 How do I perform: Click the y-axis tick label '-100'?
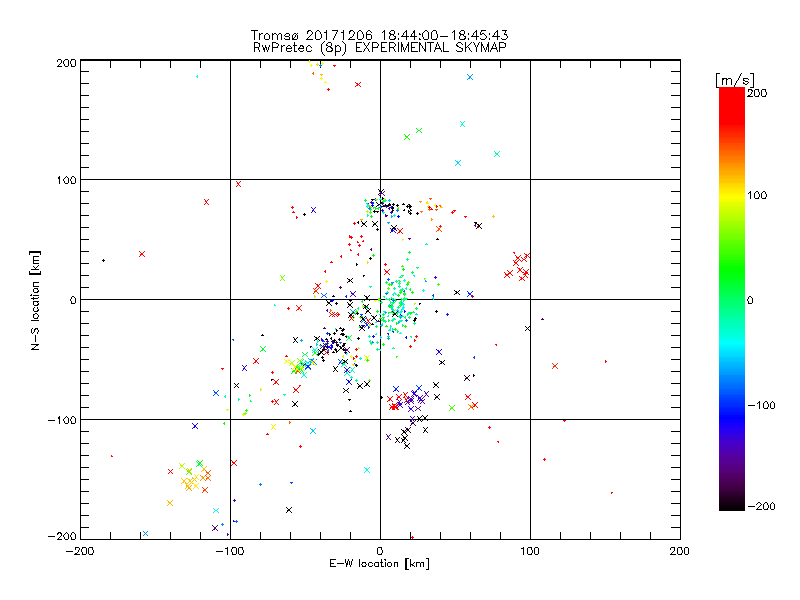click(62, 420)
